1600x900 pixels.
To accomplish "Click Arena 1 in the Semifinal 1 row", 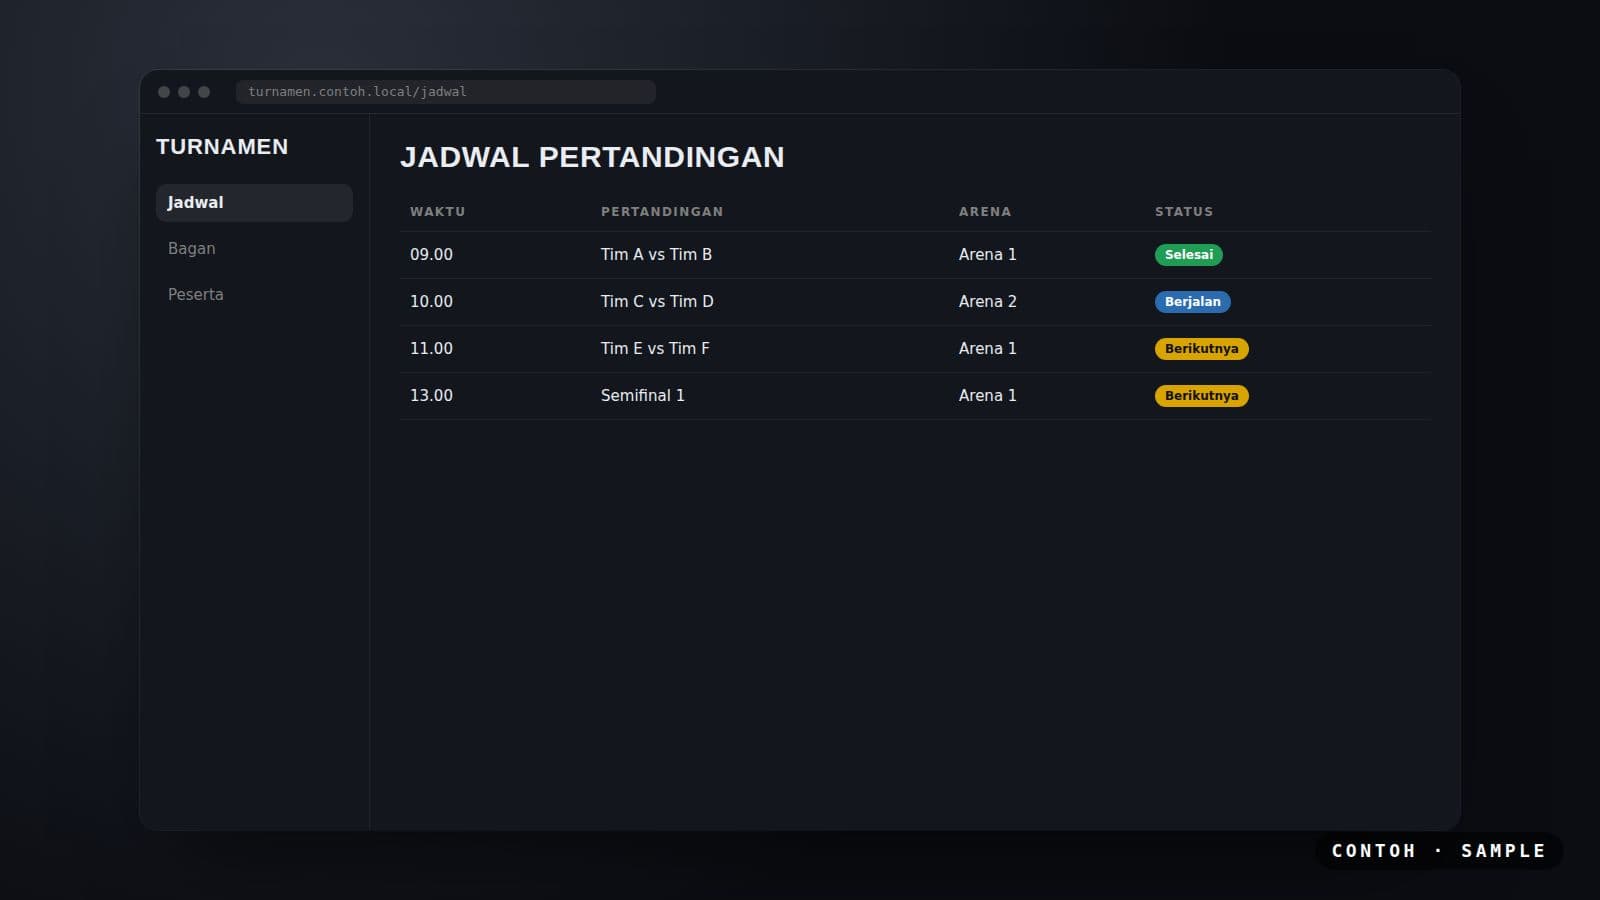I will coord(988,396).
